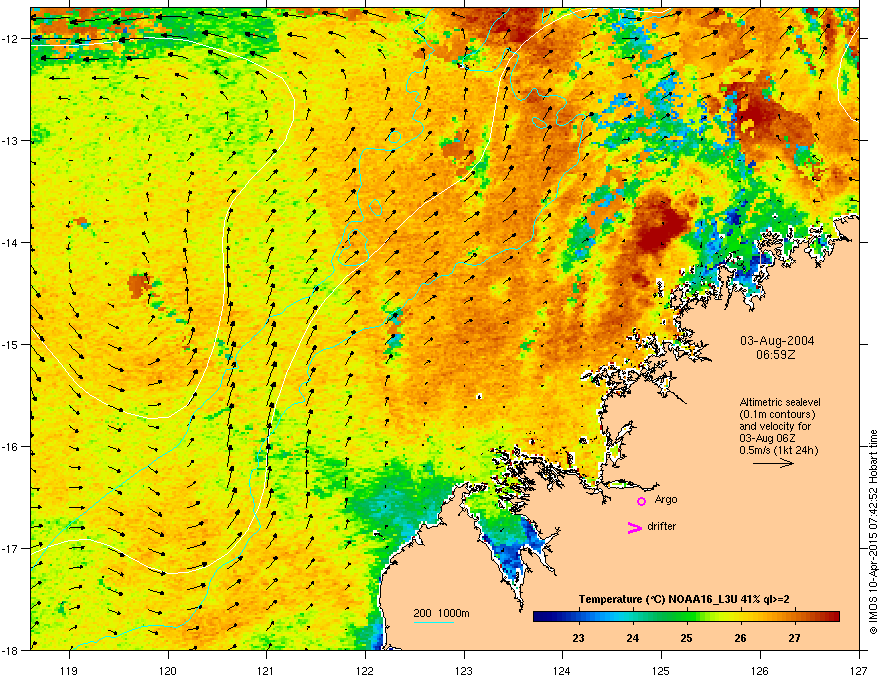880x680 pixels.
Task: Click the latitude label -14
Action: (x=11, y=242)
